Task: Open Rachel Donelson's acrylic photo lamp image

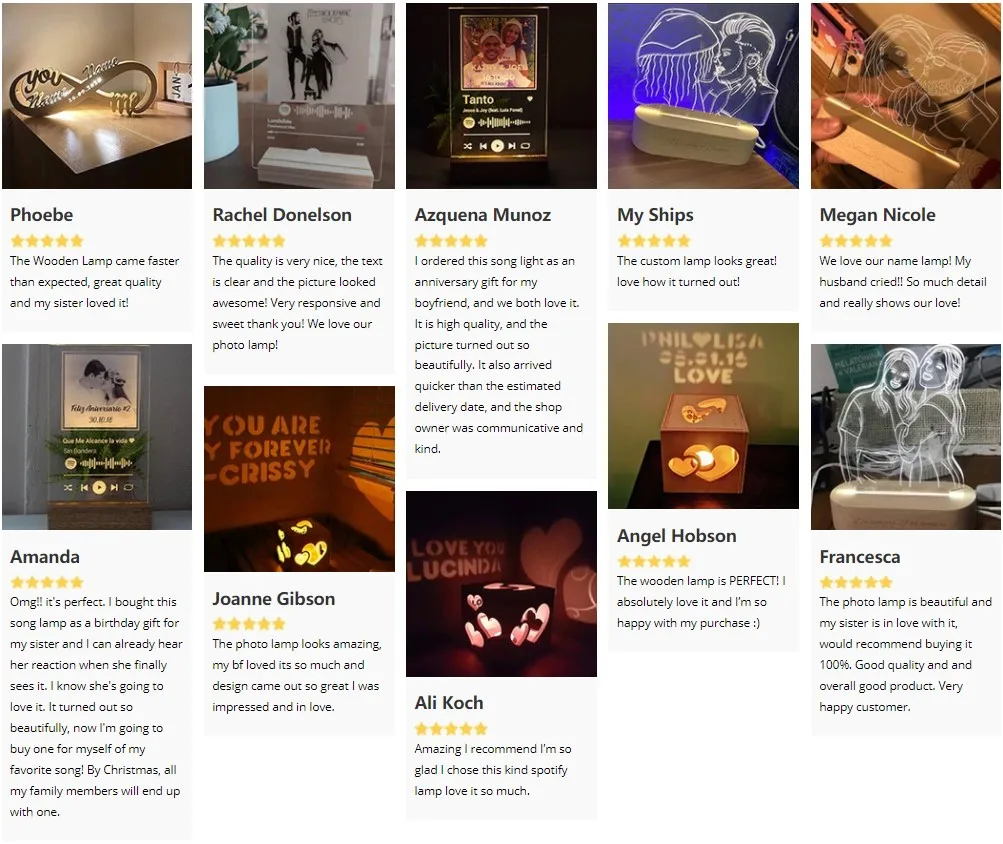Action: point(299,96)
